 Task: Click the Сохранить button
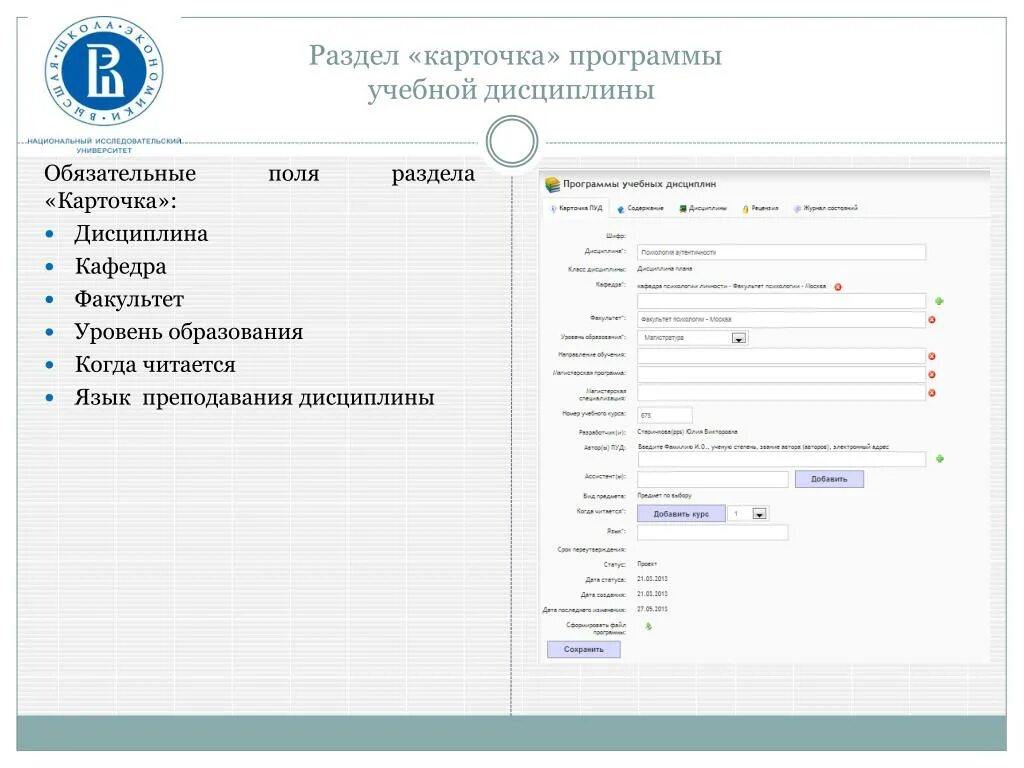(x=583, y=649)
